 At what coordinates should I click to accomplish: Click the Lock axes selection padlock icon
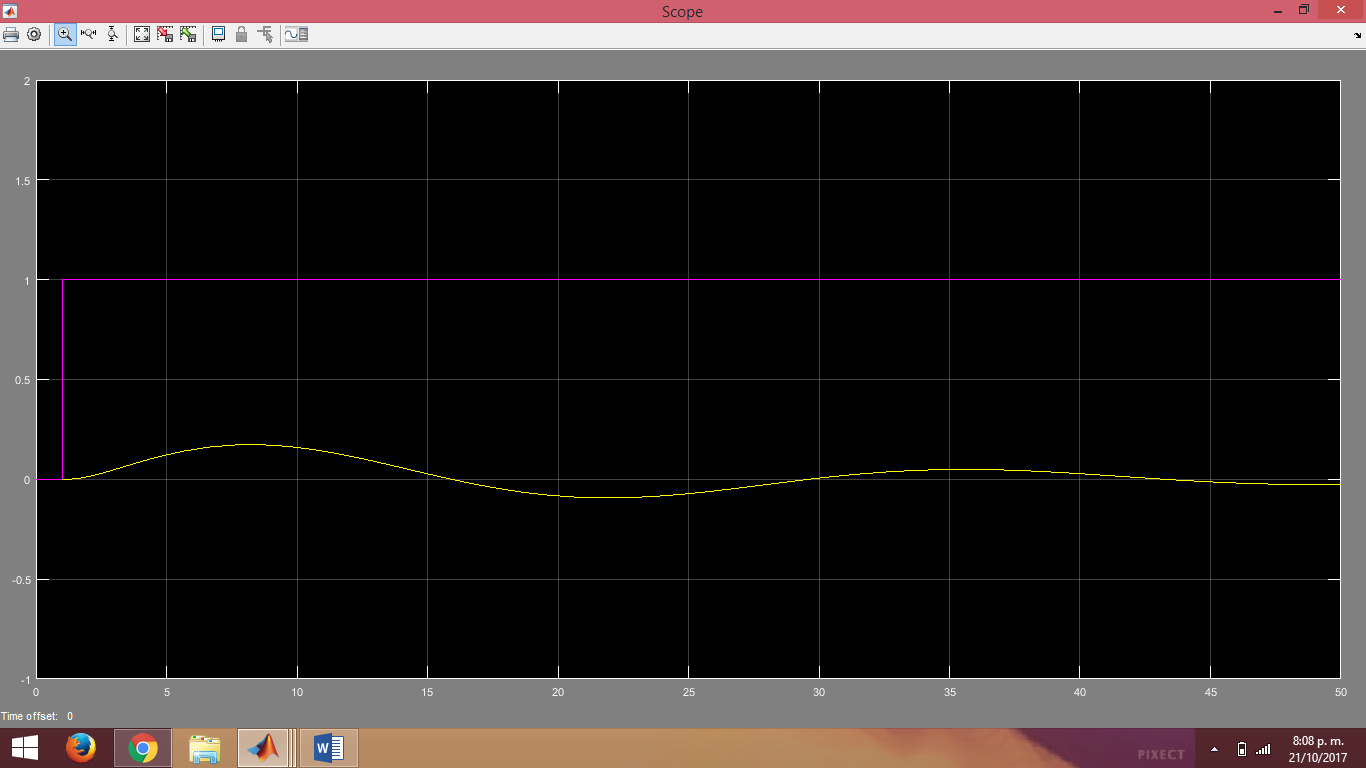click(241, 34)
